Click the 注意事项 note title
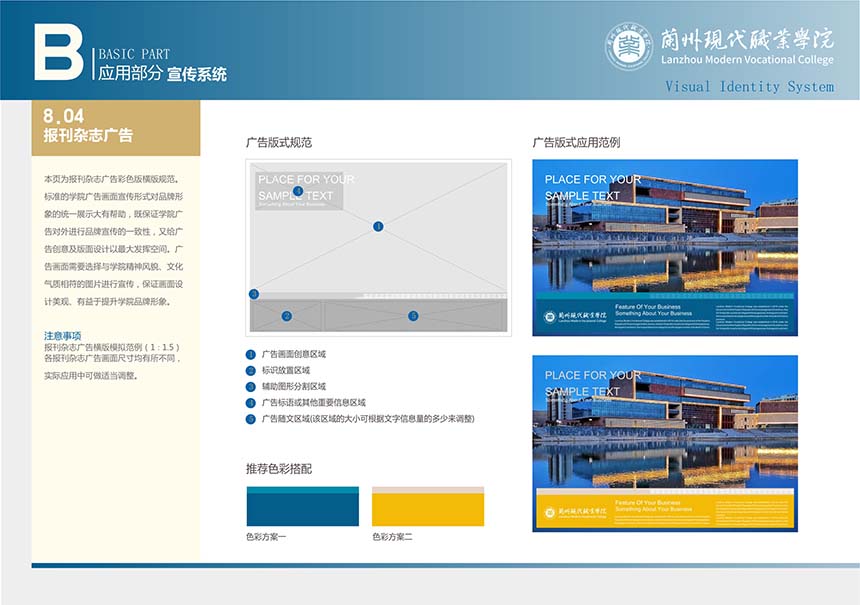 [x=62, y=335]
